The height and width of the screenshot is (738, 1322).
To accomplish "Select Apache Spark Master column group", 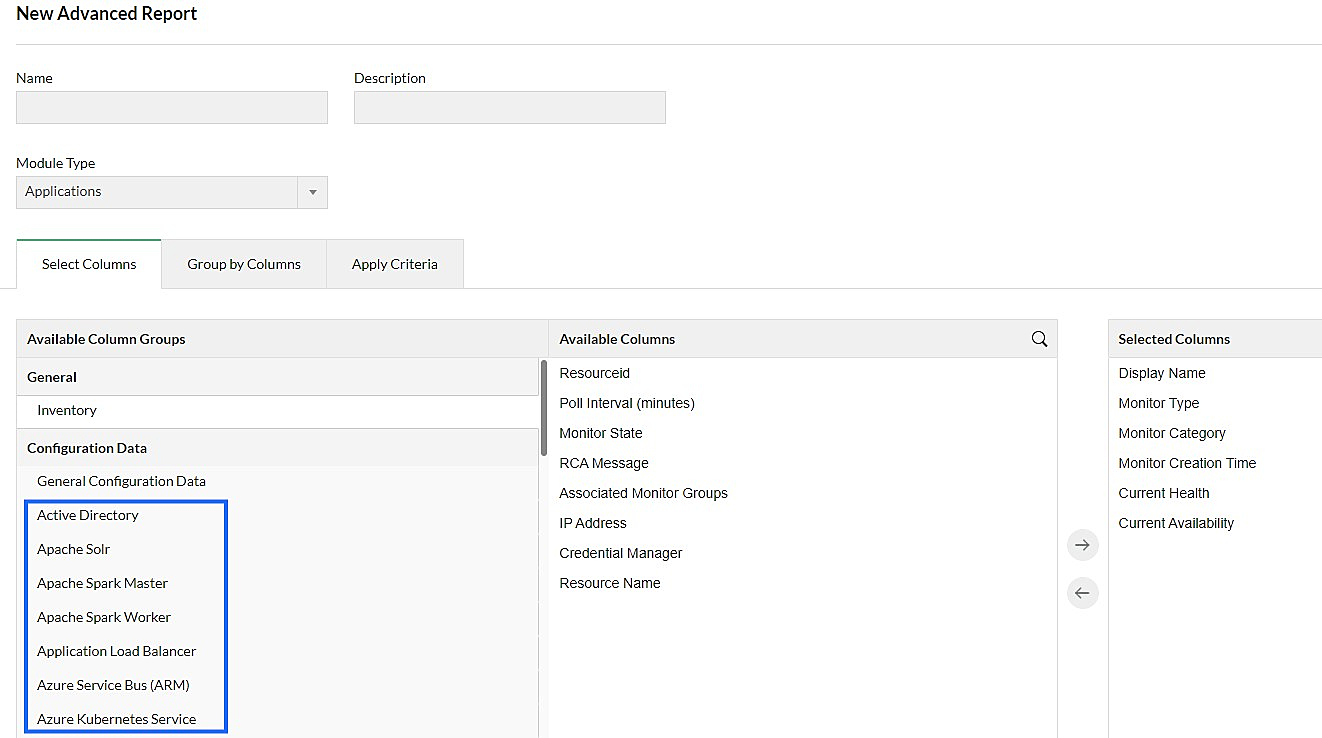I will (102, 583).
